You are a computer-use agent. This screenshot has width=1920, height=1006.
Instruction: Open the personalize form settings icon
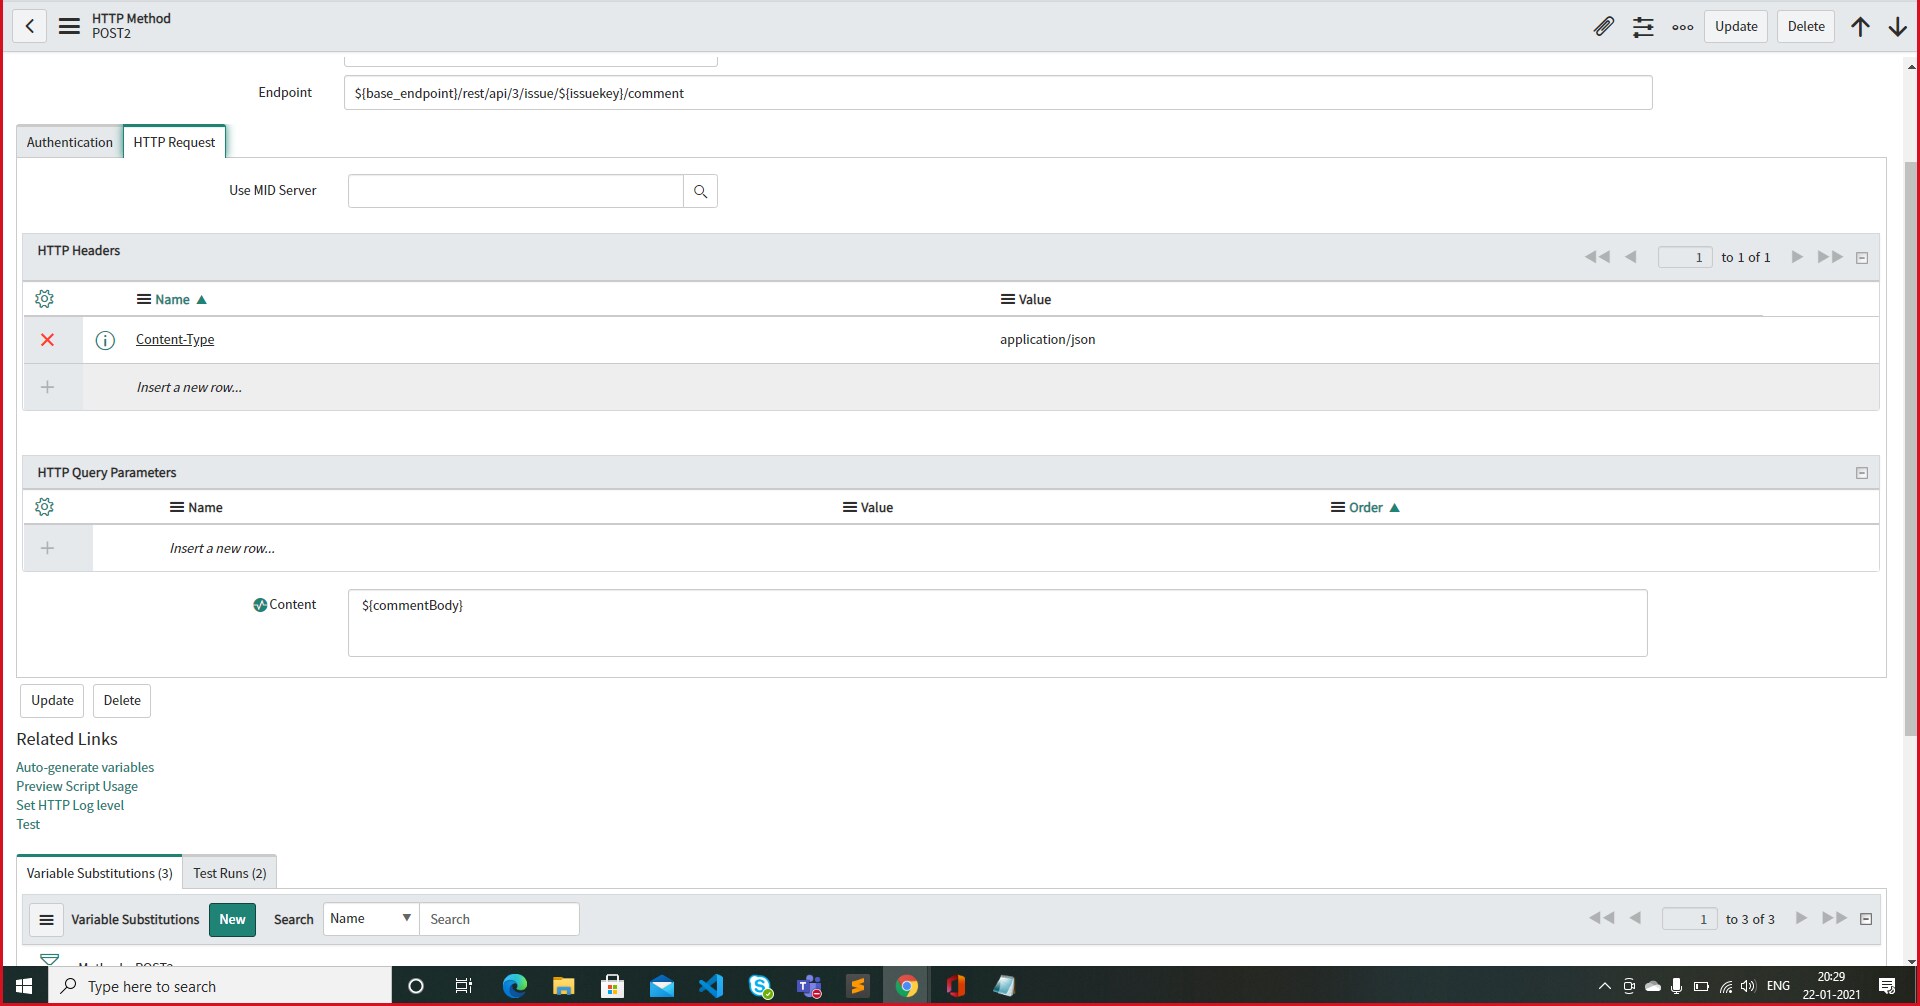coord(1643,27)
